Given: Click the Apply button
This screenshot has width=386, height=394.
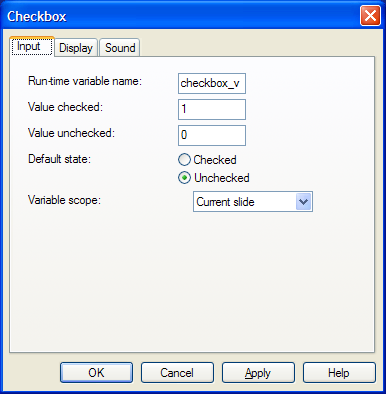Looking at the screenshot, I should (258, 373).
